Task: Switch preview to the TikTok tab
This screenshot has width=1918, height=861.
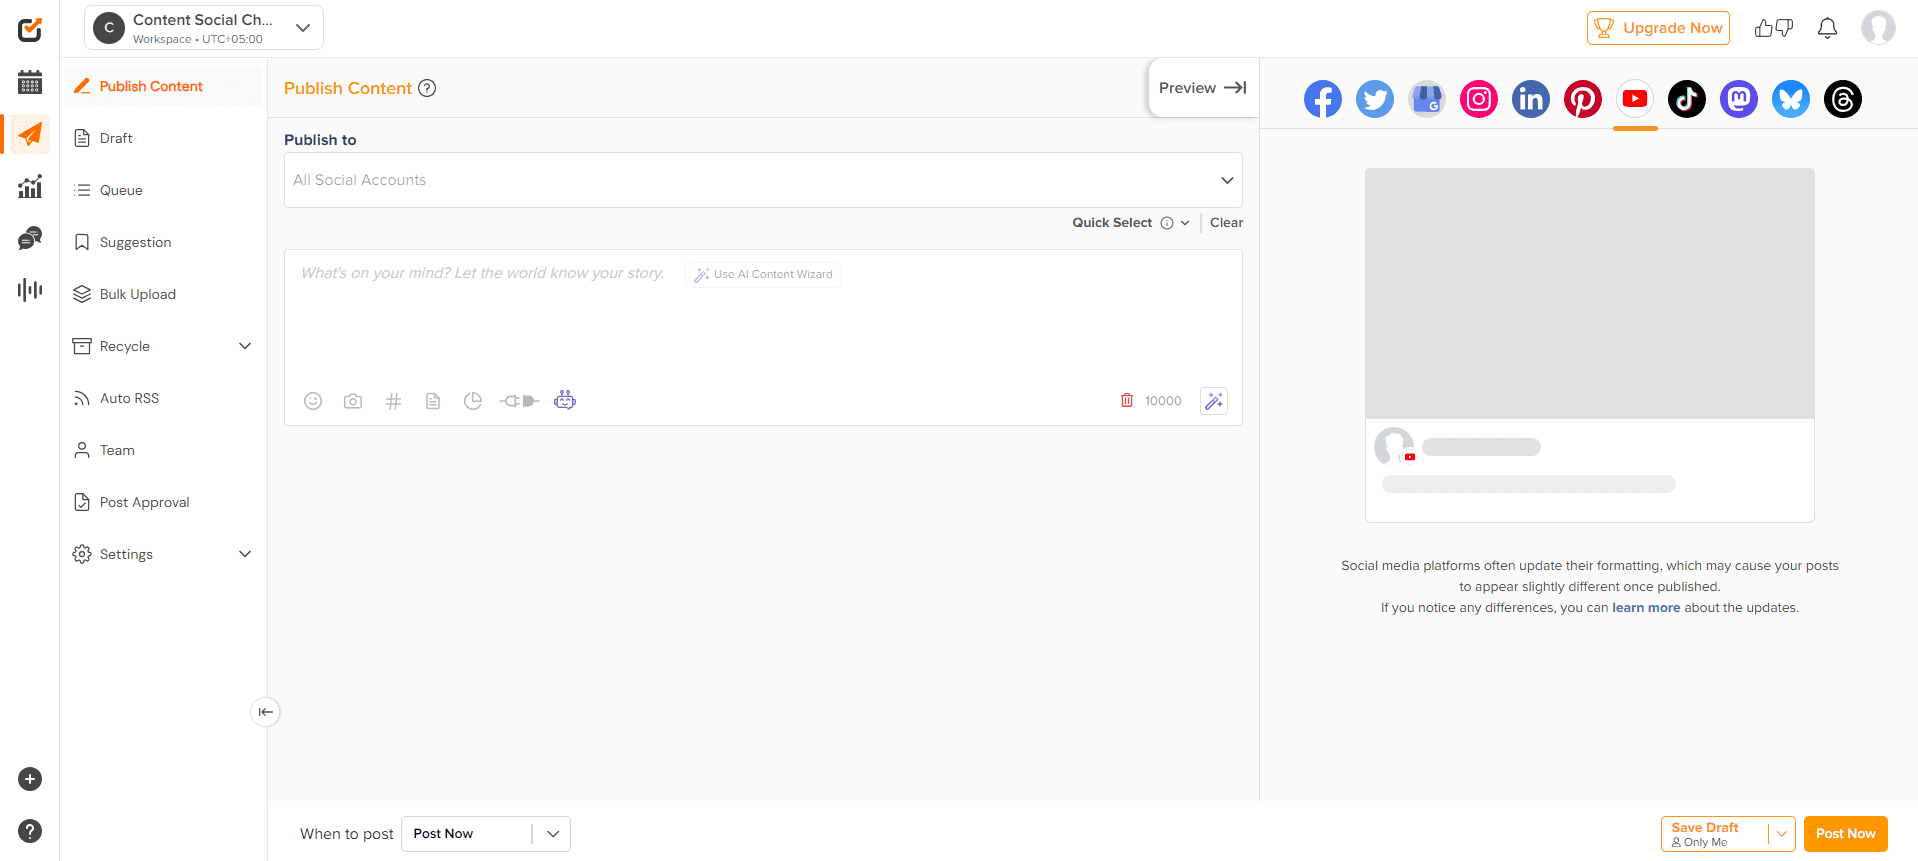Action: pyautogui.click(x=1687, y=99)
